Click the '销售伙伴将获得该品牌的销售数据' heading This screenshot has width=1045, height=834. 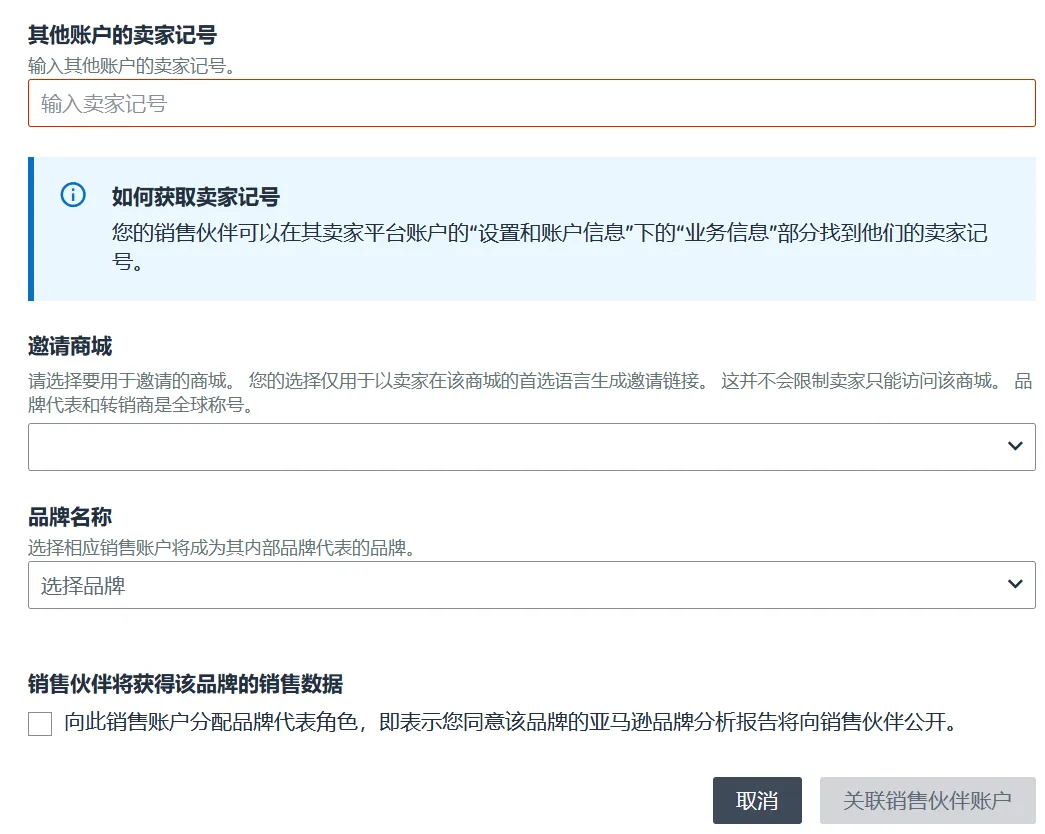coord(185,684)
